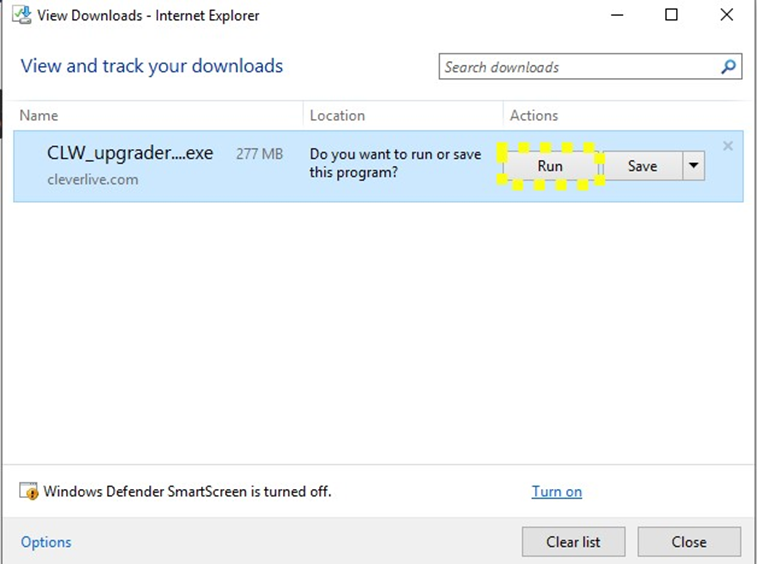Click the View Downloads title bar icon

22,15
